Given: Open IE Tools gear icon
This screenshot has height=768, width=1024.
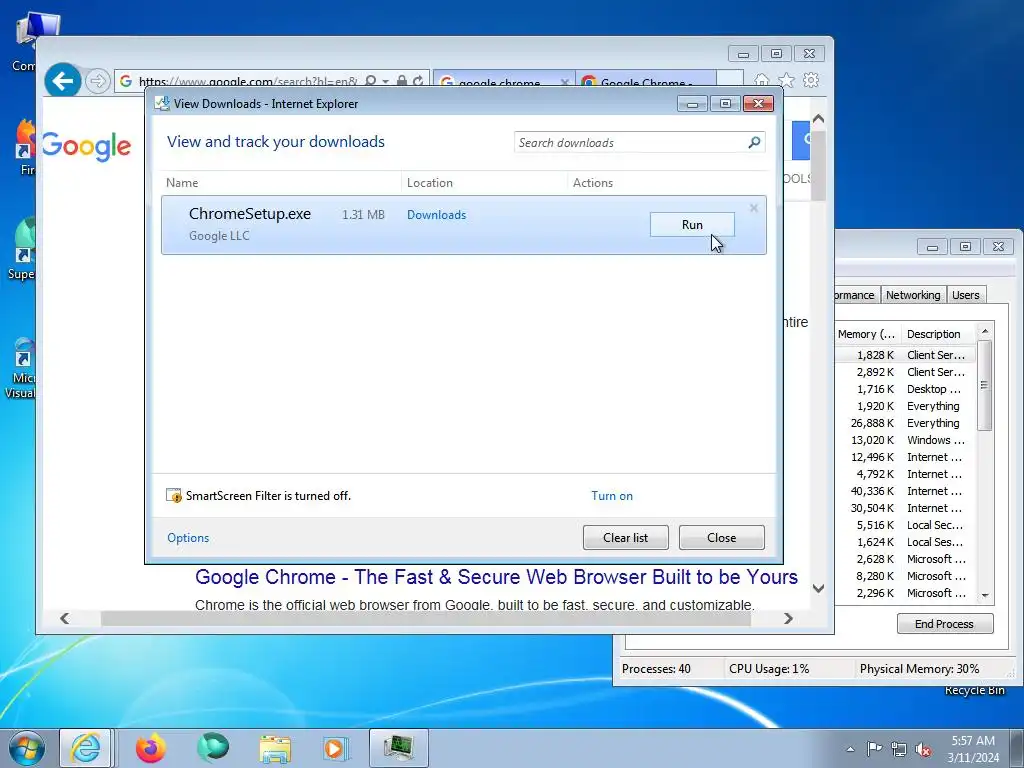Looking at the screenshot, I should (x=811, y=80).
